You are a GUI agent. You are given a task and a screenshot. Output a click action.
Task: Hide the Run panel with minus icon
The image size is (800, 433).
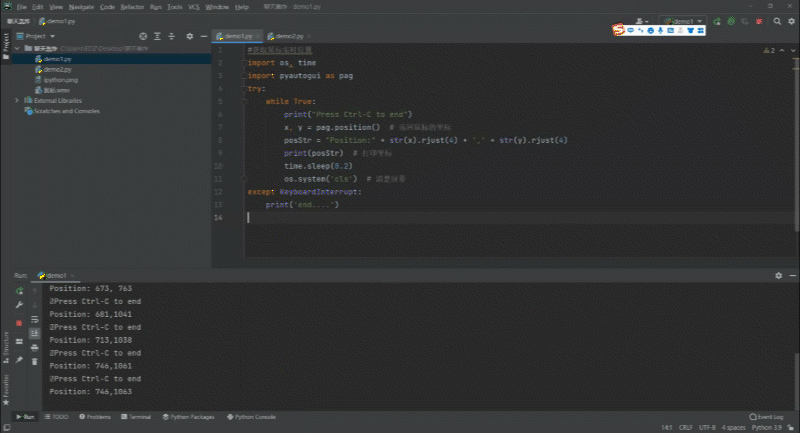coord(792,275)
